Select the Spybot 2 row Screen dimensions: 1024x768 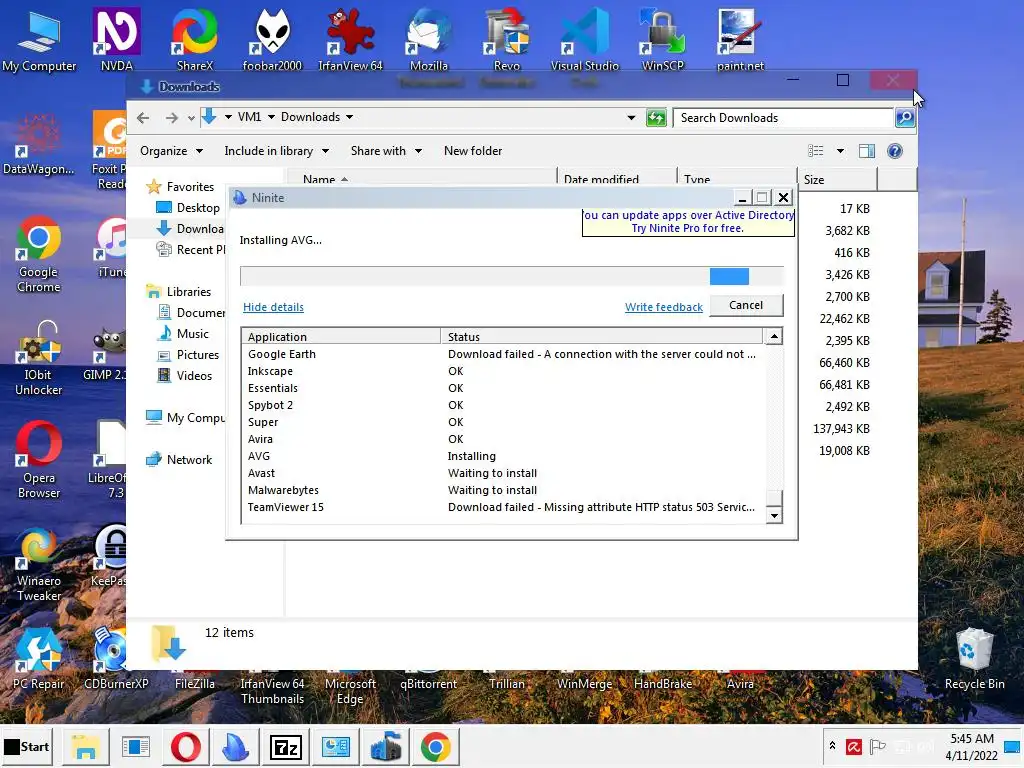(502, 405)
